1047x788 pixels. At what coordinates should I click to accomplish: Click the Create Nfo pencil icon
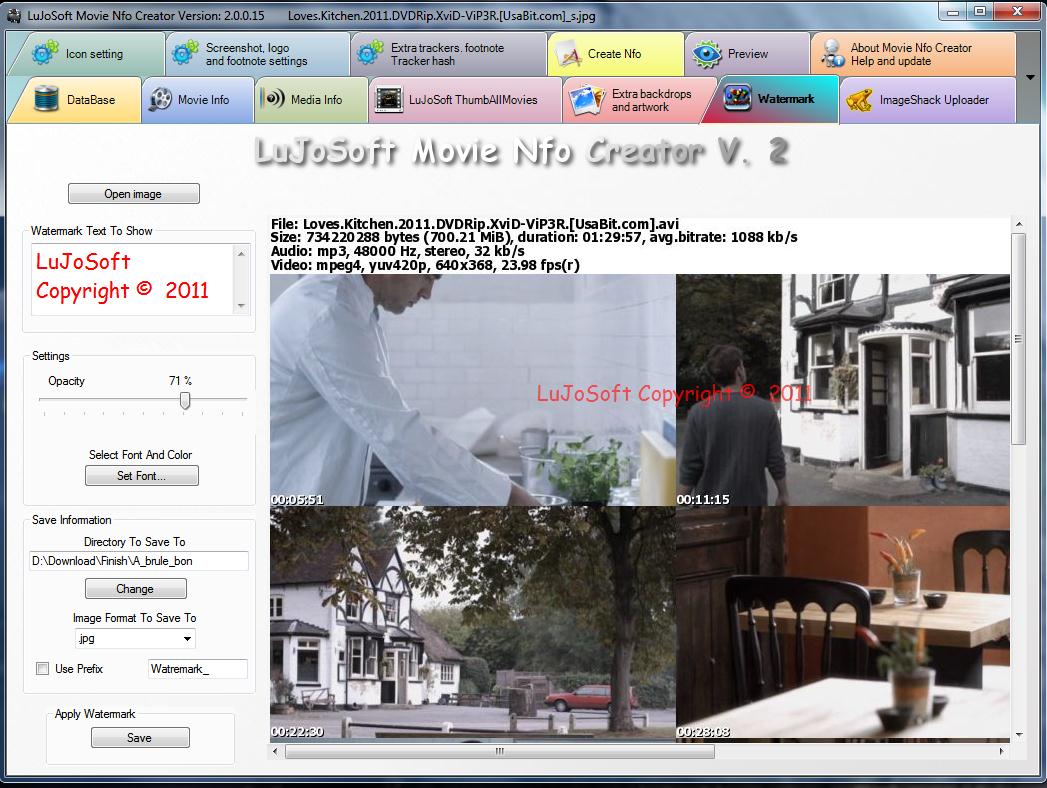(x=568, y=54)
